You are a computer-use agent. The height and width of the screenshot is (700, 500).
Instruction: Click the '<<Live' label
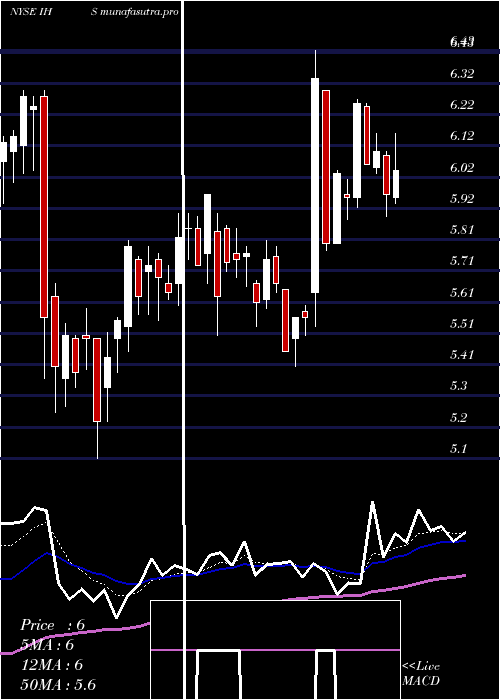tap(421, 667)
